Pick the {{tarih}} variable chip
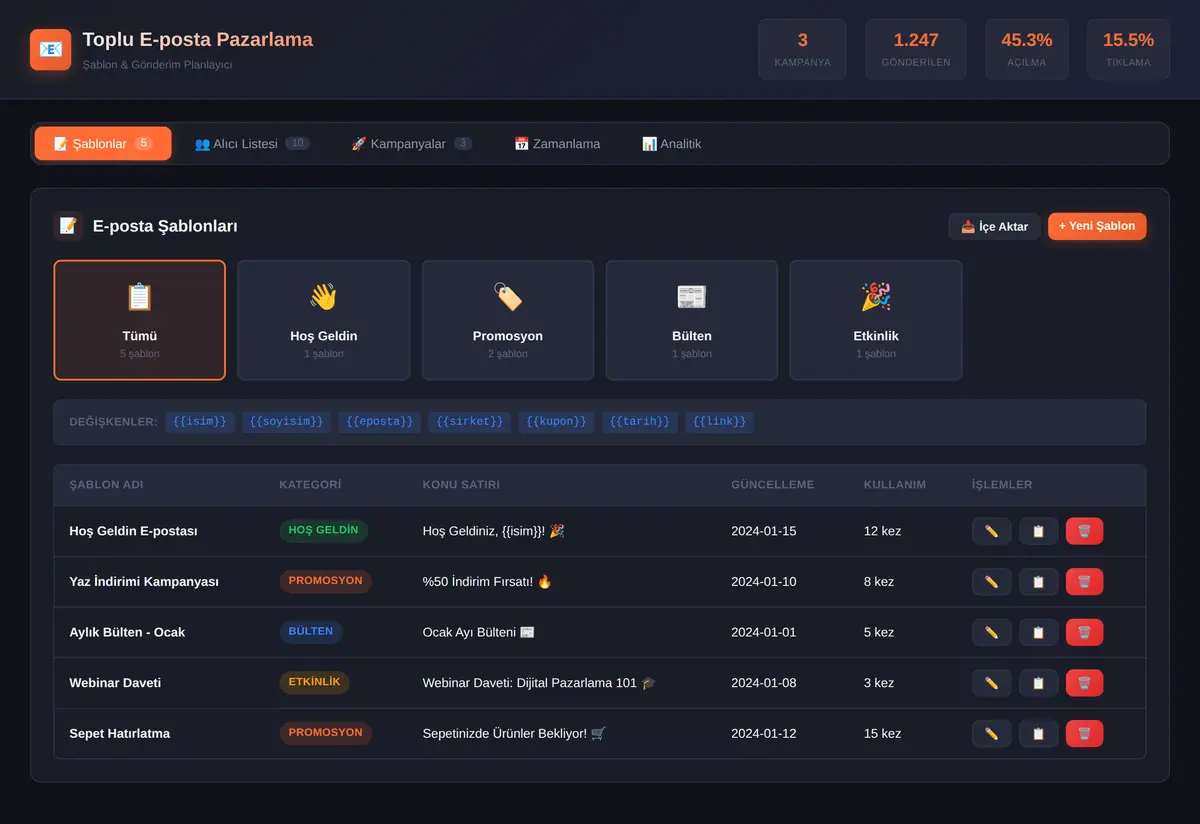Image resolution: width=1200 pixels, height=824 pixels. (x=640, y=422)
